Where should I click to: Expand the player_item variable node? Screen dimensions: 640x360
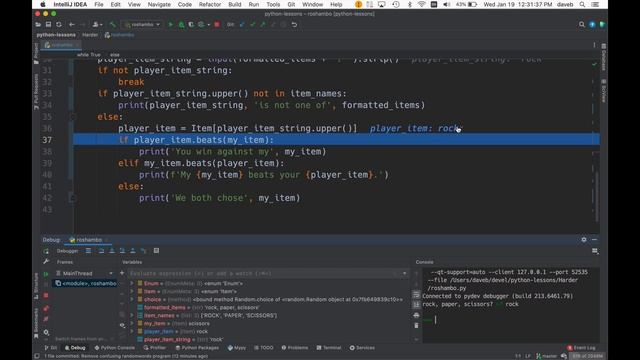[132, 331]
